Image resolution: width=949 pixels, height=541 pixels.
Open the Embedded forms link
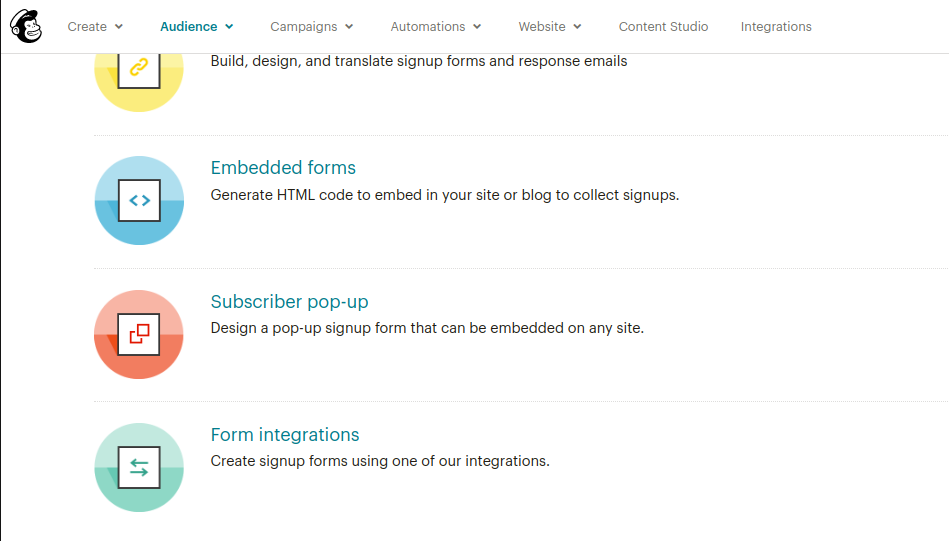pyautogui.click(x=283, y=168)
